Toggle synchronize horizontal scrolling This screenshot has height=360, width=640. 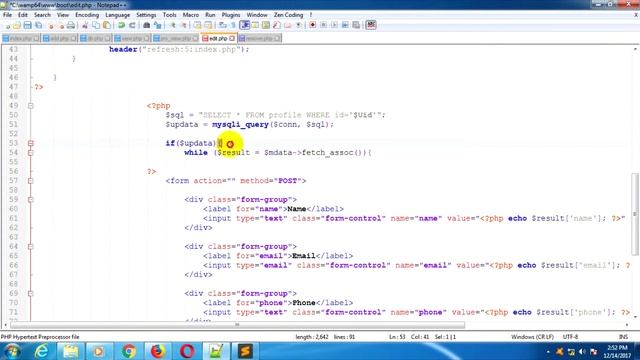(x=208, y=25)
